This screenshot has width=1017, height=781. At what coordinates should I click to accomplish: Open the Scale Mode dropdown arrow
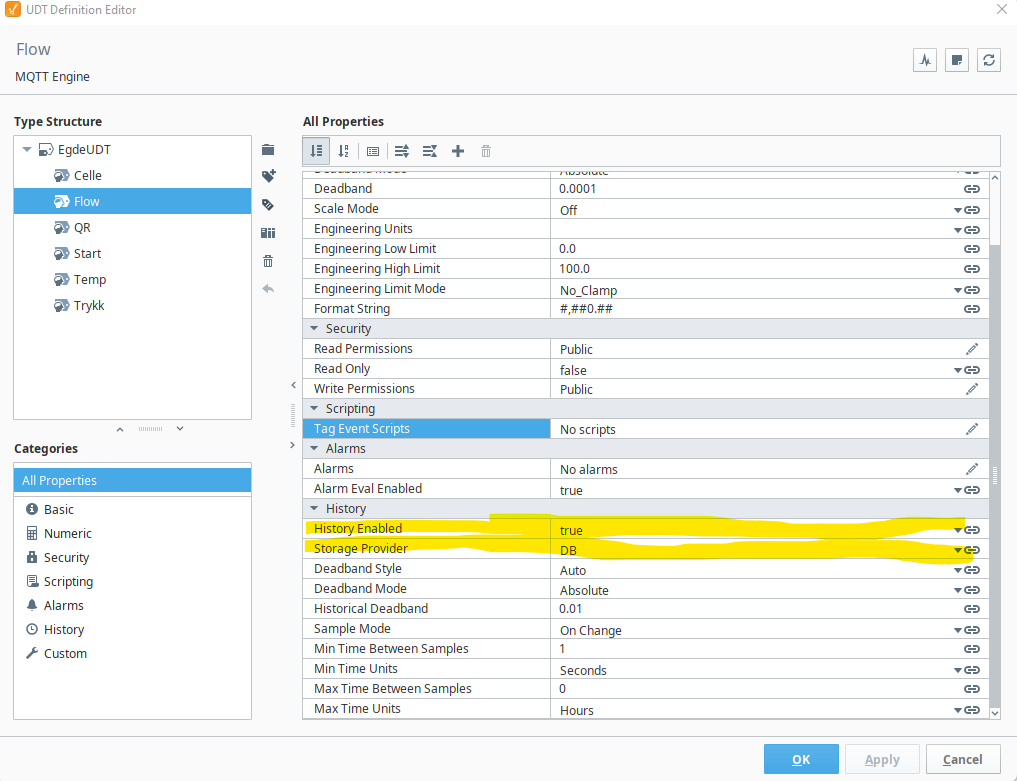click(957, 210)
